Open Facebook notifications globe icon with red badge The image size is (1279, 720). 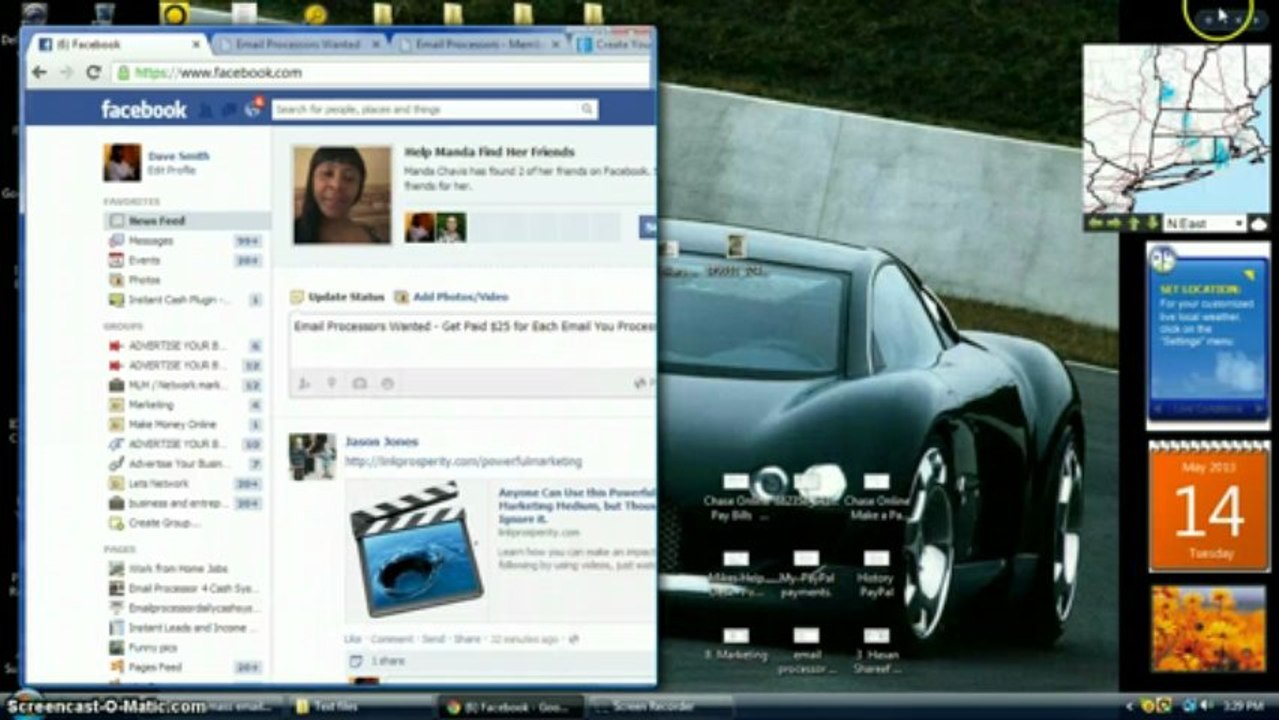coord(253,109)
